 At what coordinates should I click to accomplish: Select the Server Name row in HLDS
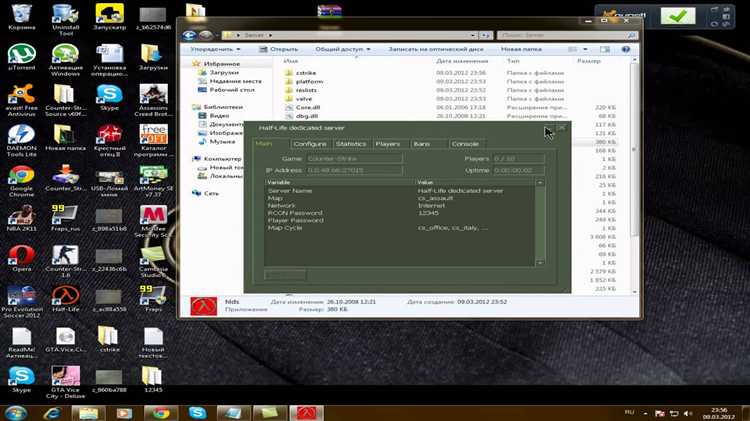coord(400,190)
